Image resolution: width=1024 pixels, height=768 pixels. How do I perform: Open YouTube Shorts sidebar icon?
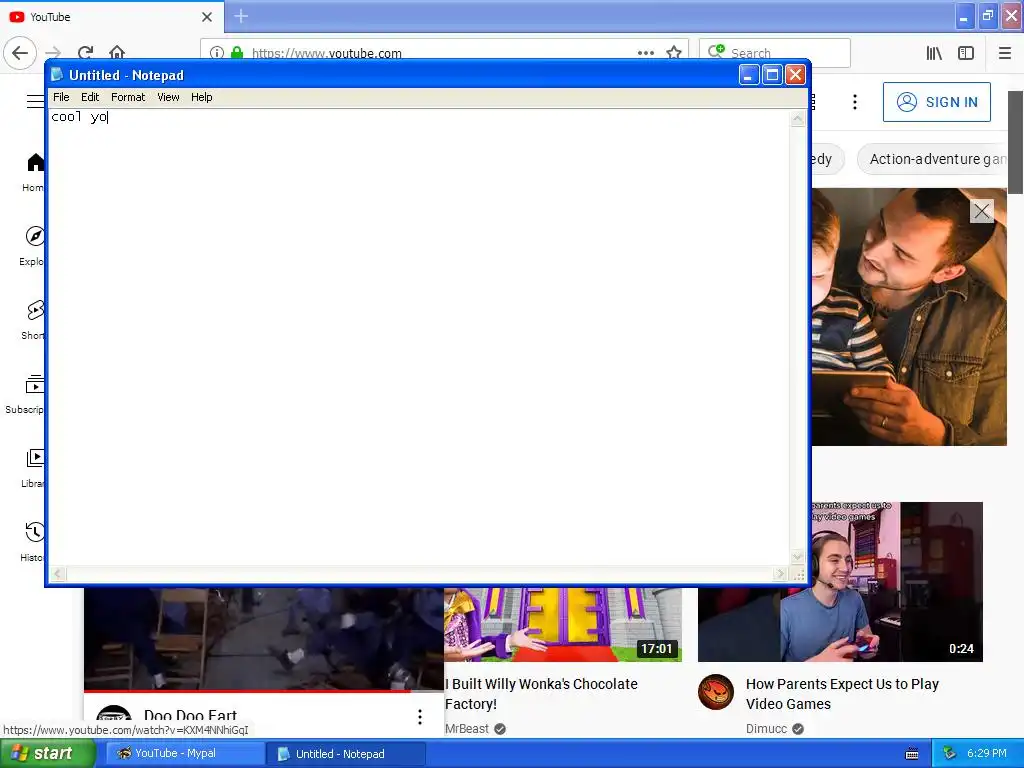(x=33, y=319)
